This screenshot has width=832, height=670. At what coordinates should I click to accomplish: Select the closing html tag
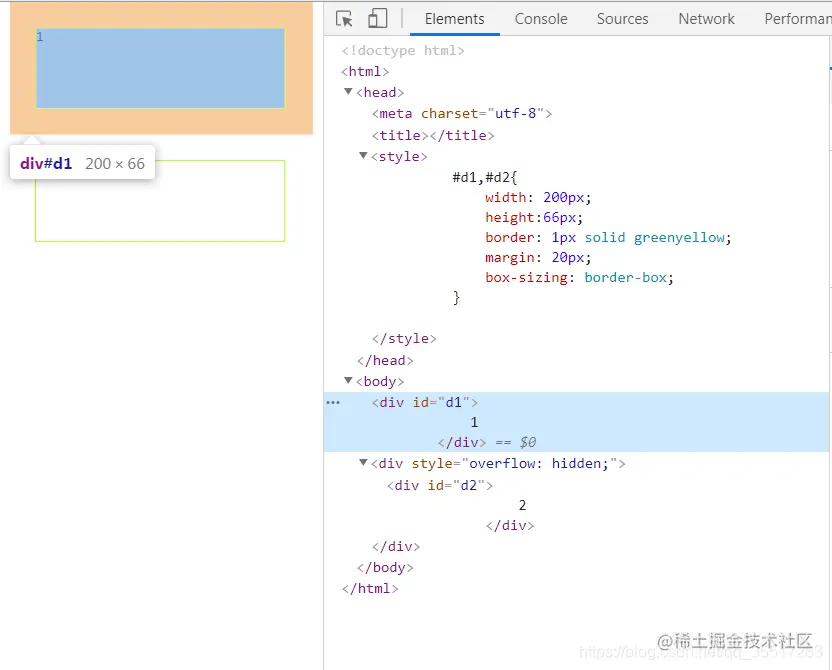[370, 589]
